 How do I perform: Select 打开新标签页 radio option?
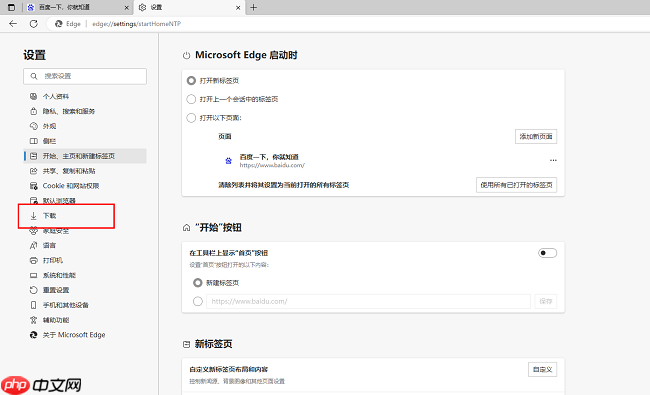coord(191,80)
